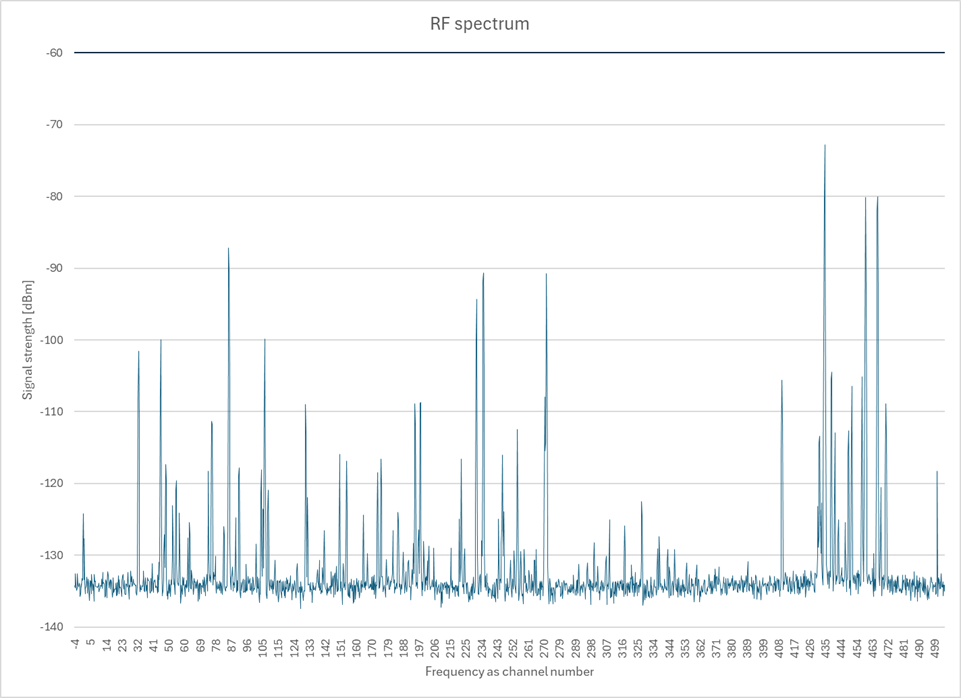Click channel label 481 on the horizontal axis
This screenshot has height=698, width=961.
pos(904,648)
